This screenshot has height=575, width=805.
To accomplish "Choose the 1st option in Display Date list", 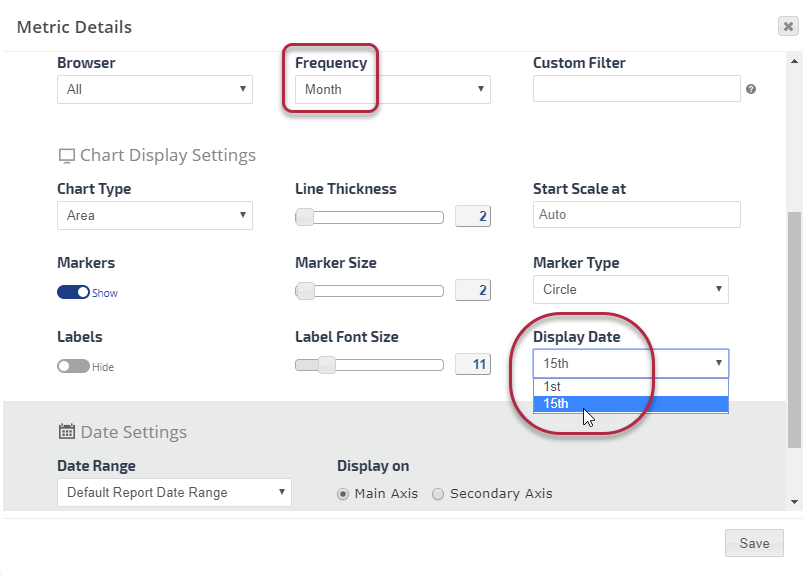I will click(x=631, y=386).
